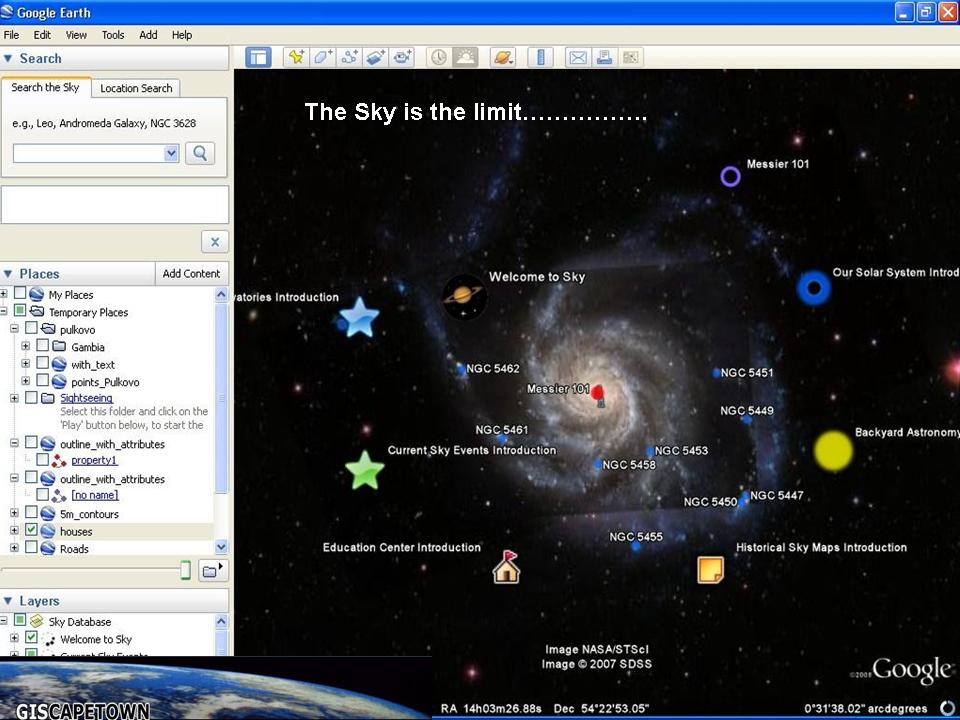Click the green star Current Sky Events placemark

[364, 470]
